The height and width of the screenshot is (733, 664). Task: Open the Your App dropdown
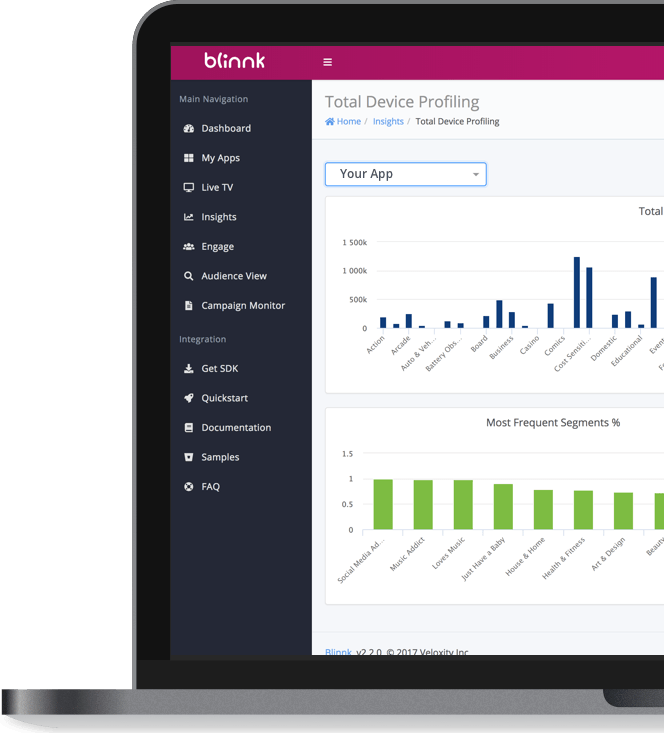(x=405, y=174)
